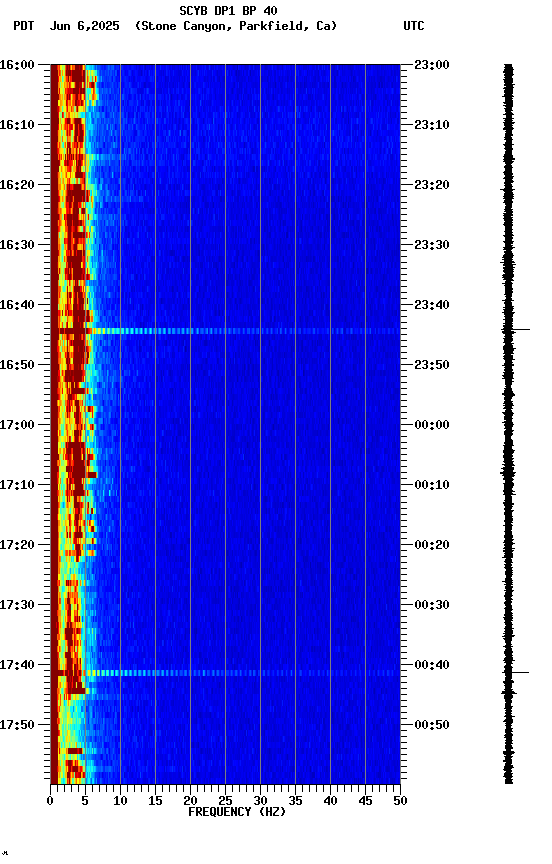The width and height of the screenshot is (552, 864).
Task: Click the '23:20' UTC time label
Action: [x=432, y=185]
